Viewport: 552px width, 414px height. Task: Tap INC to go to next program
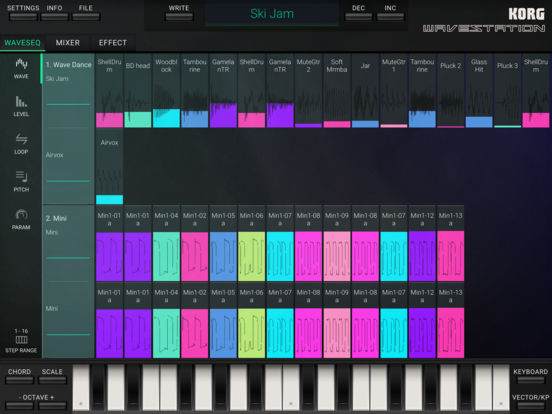point(390,12)
